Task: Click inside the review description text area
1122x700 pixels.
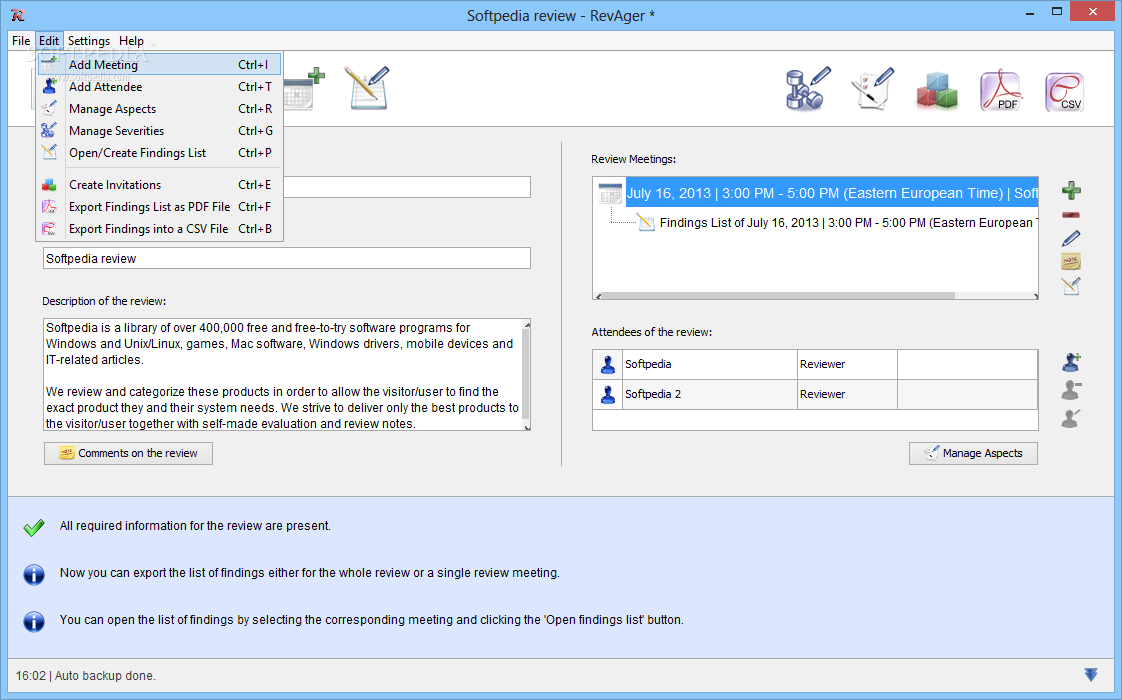Action: coord(283,375)
